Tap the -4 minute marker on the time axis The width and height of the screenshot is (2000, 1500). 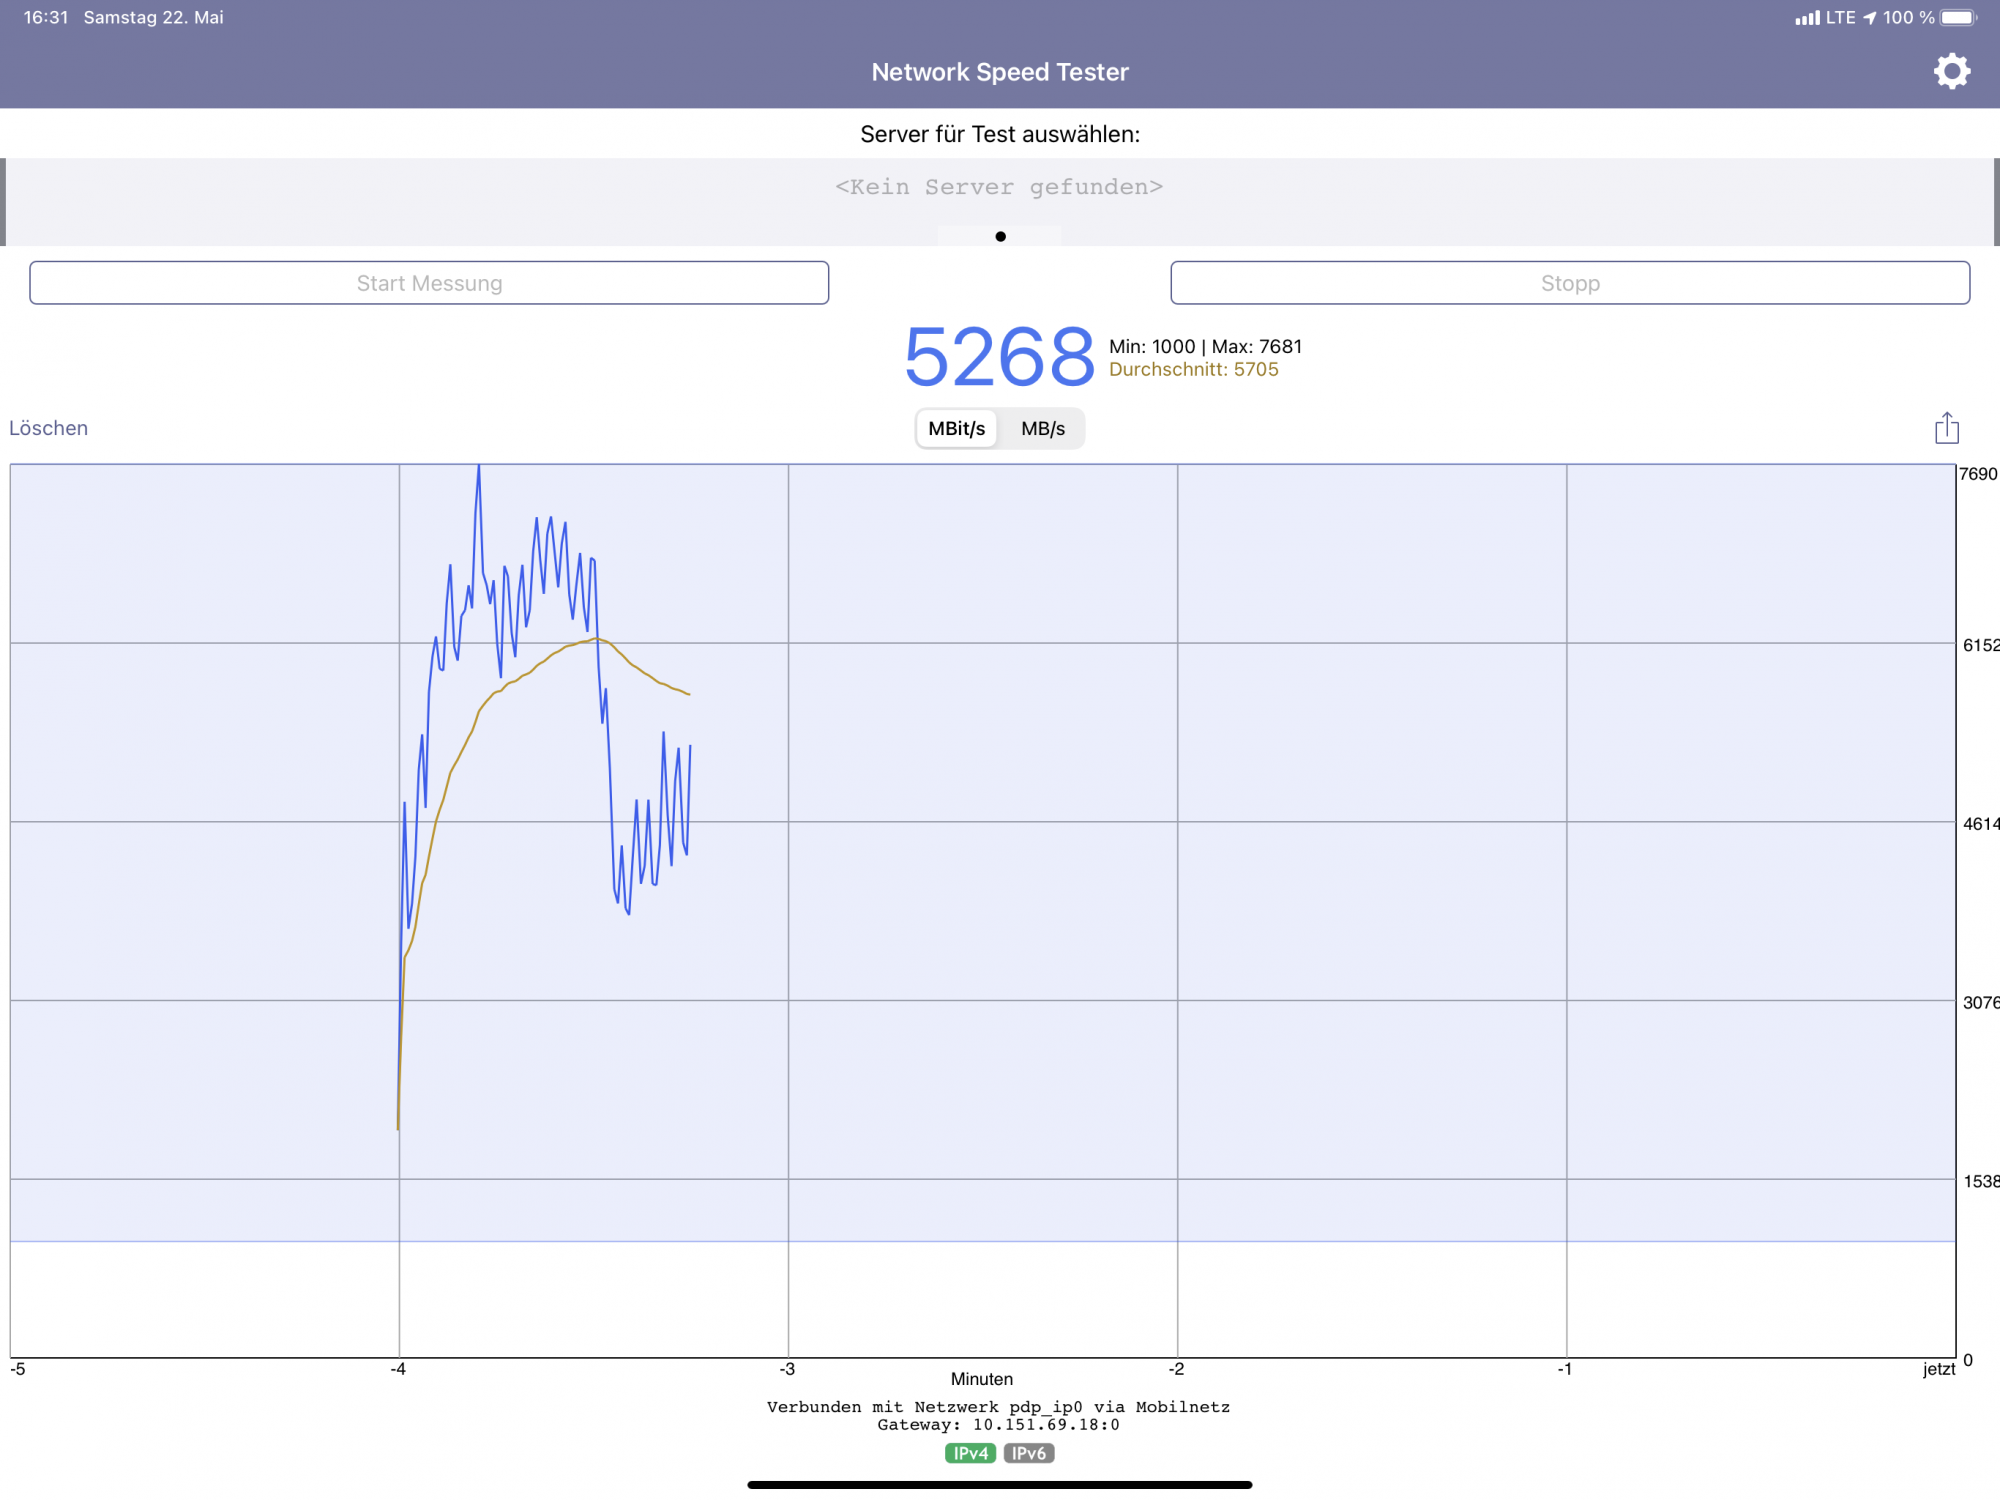398,1369
